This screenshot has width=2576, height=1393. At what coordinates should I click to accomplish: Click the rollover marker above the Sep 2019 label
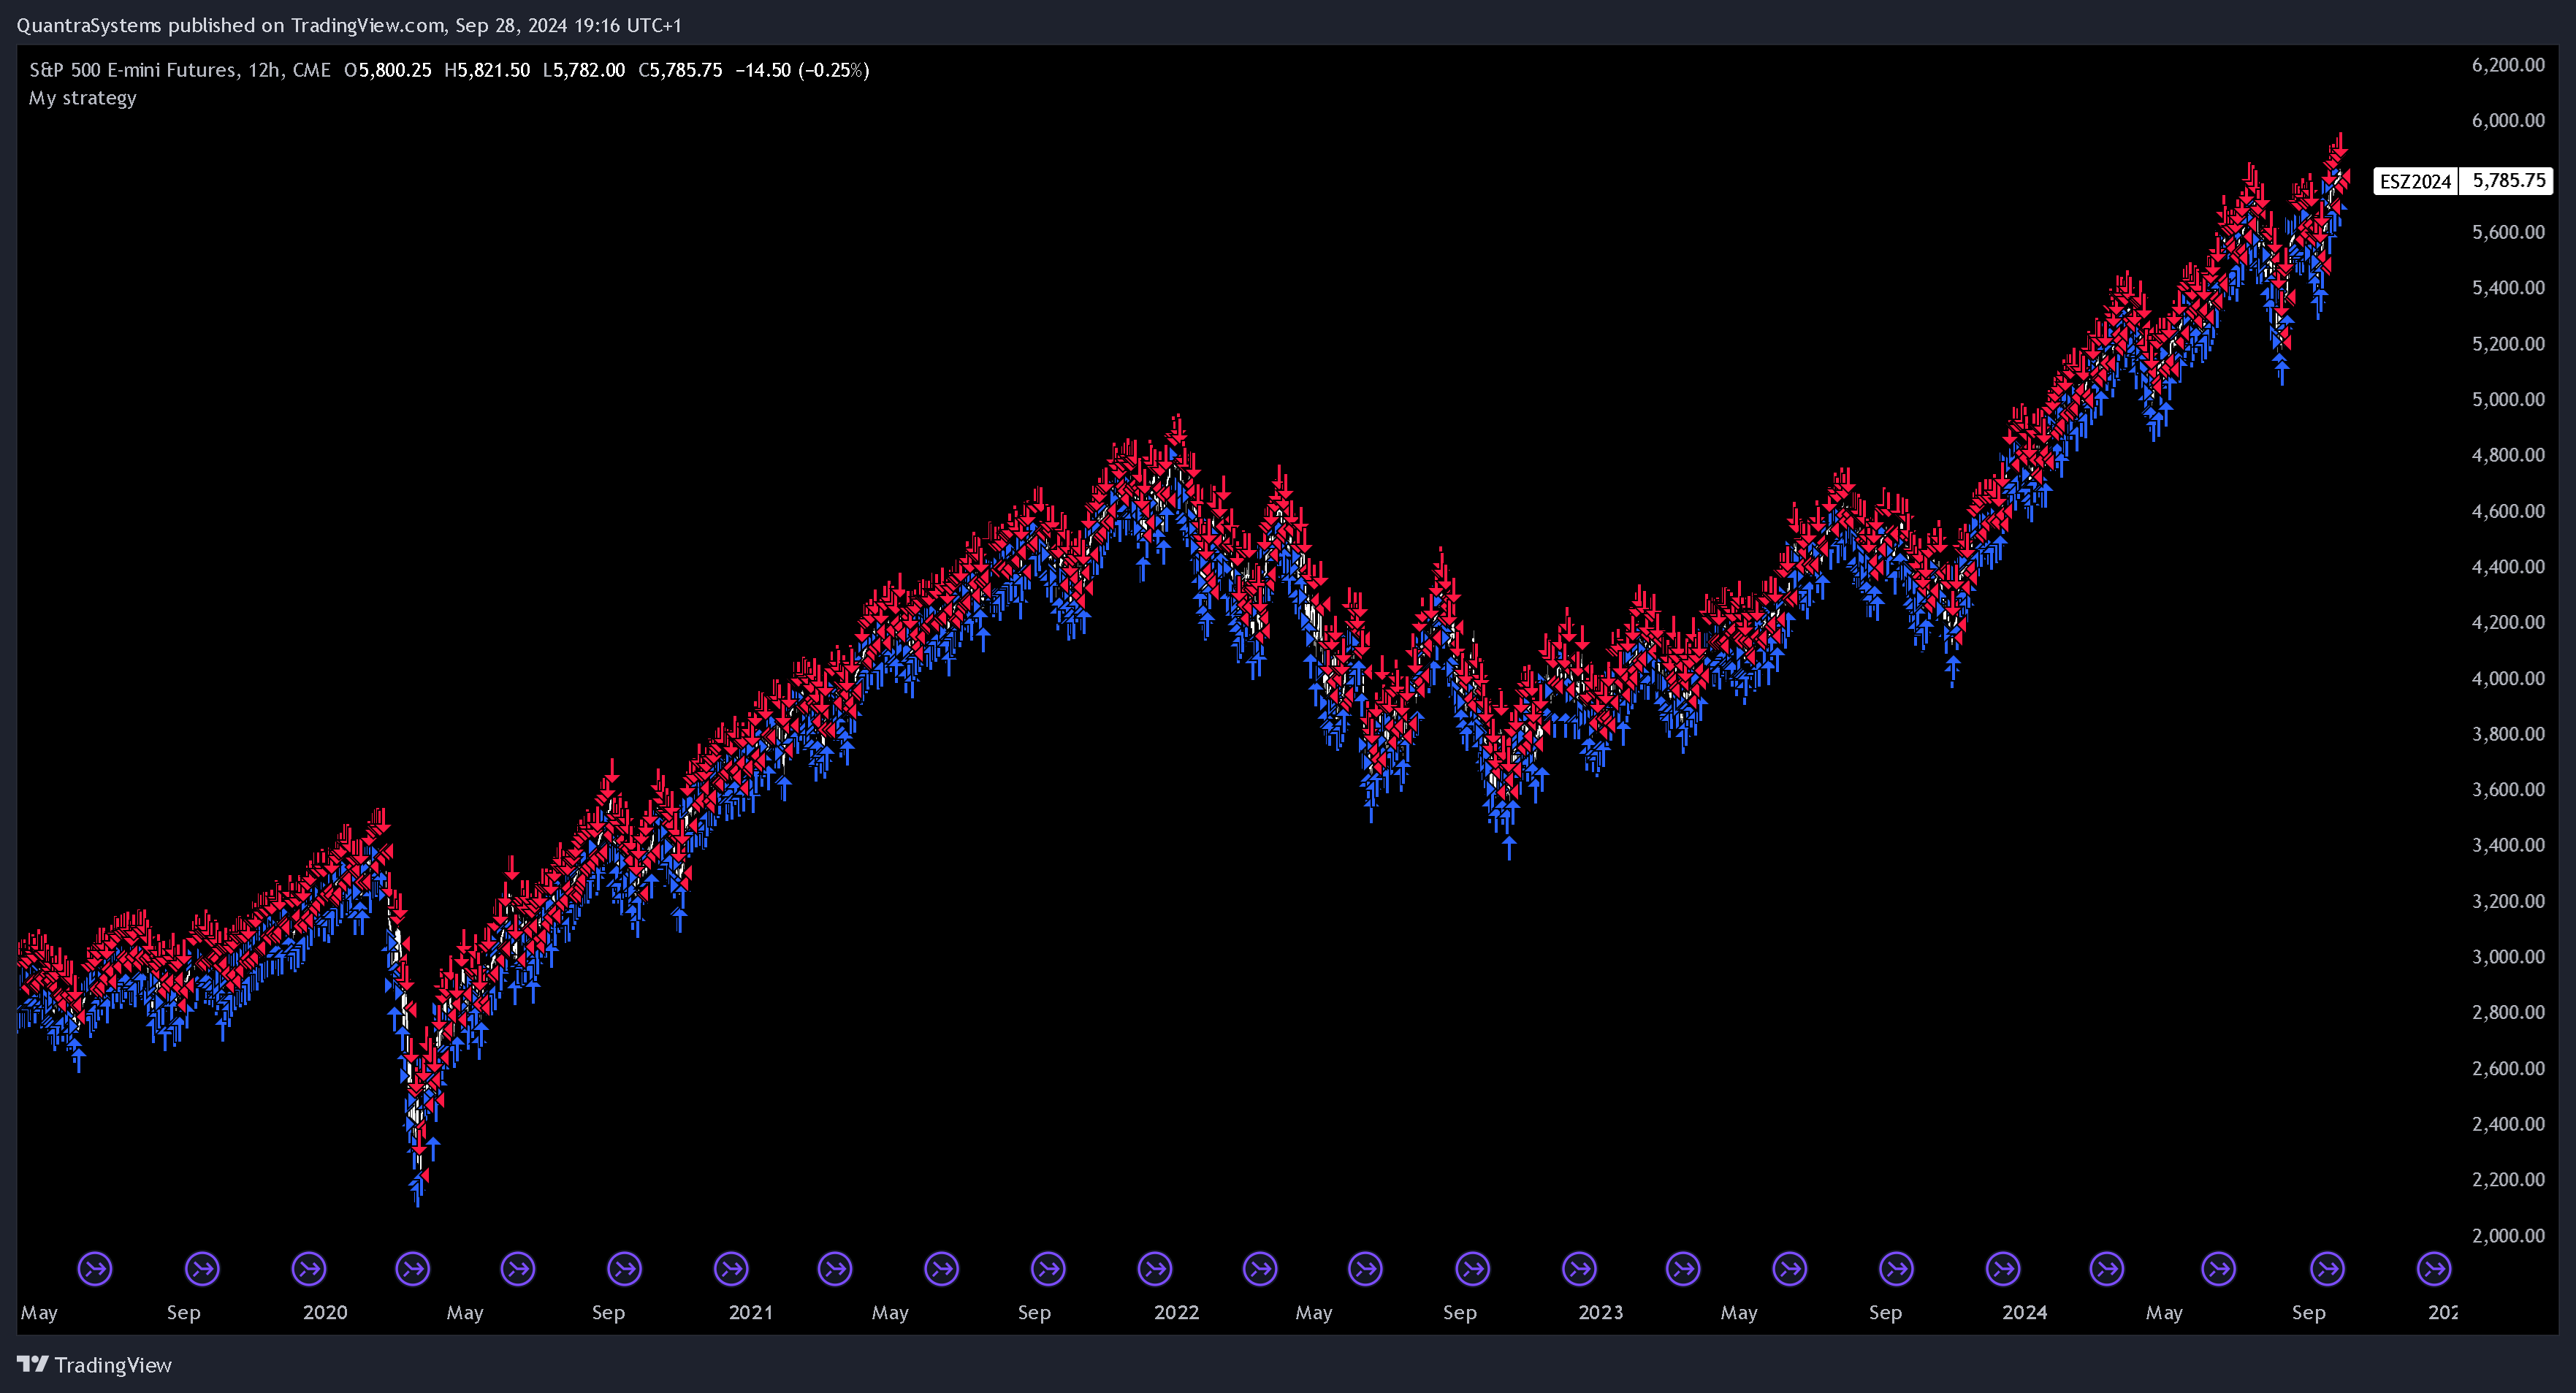(x=202, y=1269)
